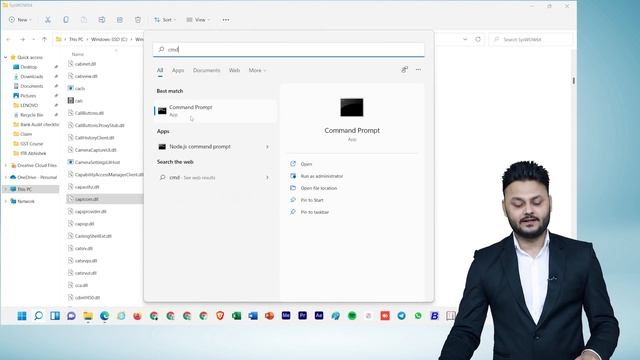Image resolution: width=640 pixels, height=360 pixels.
Task: Click This PC in the address breadcrumb
Action: coord(76,39)
